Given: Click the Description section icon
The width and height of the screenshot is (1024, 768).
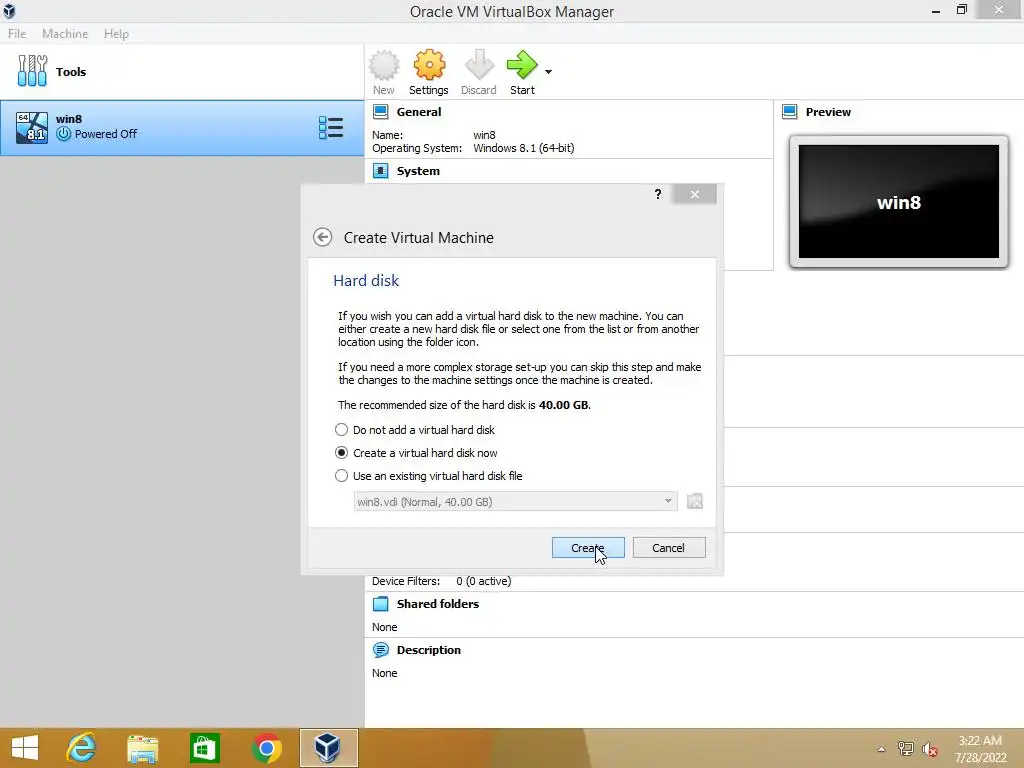Looking at the screenshot, I should pos(380,650).
